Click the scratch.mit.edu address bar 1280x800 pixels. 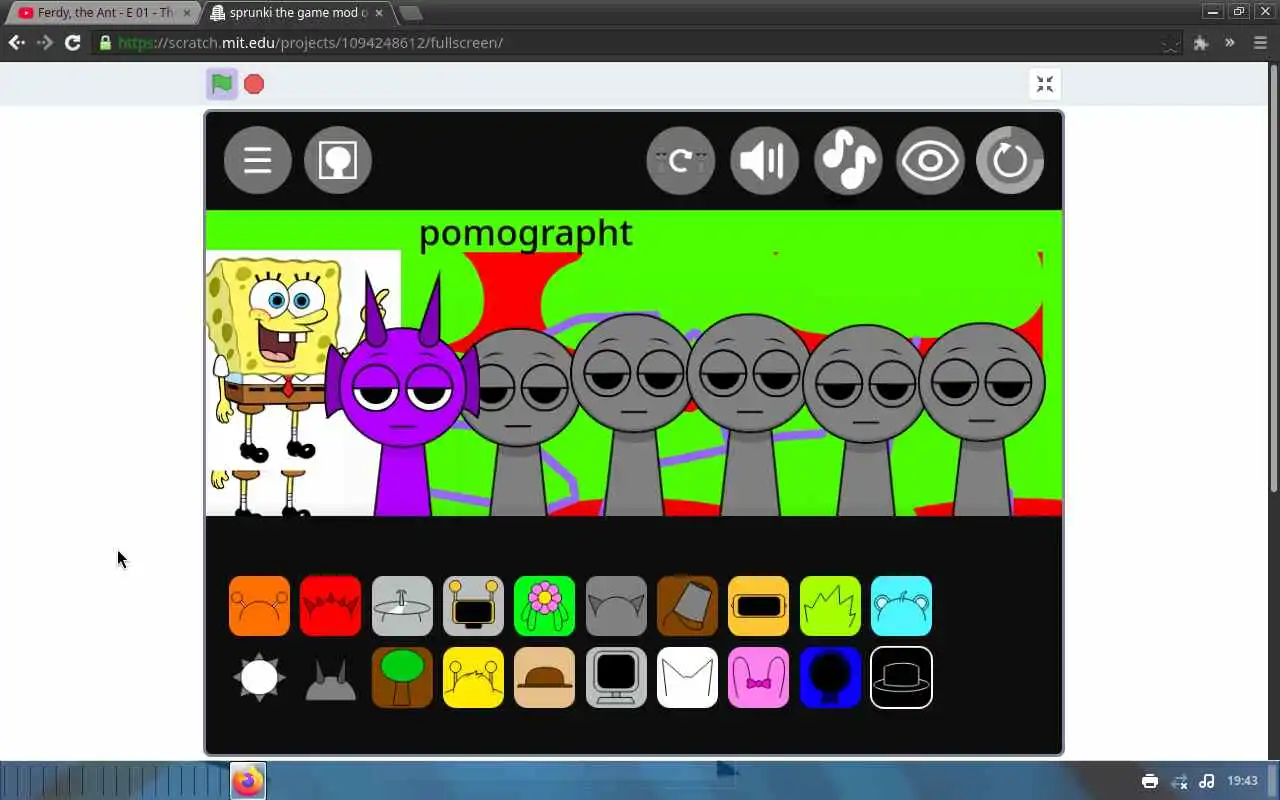pyautogui.click(x=635, y=43)
